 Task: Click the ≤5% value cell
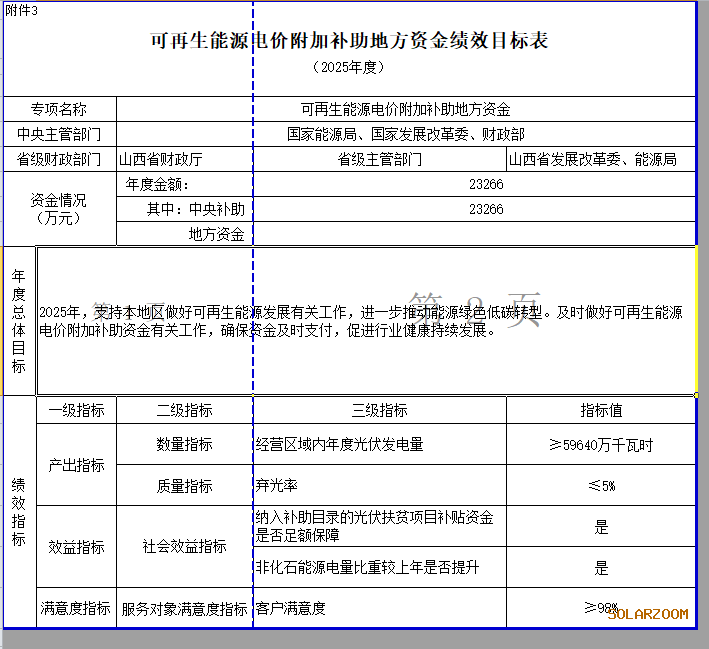click(601, 486)
